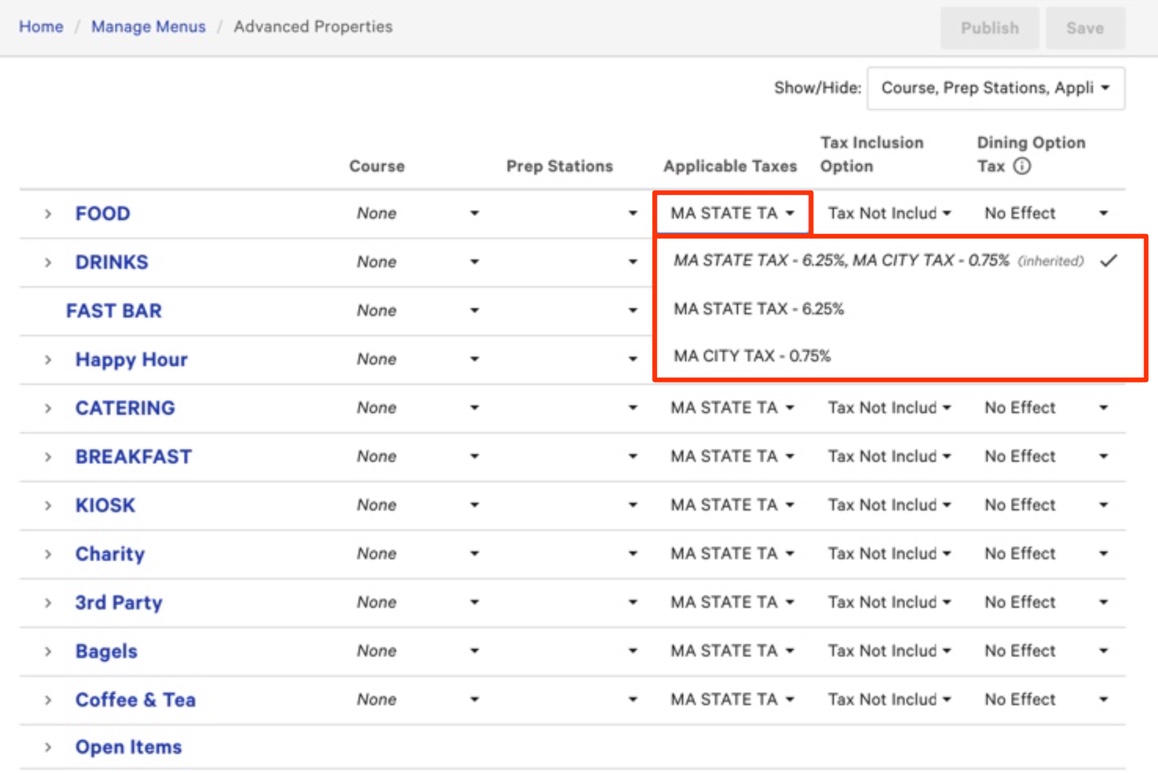Click the Publish button
Image resolution: width=1158 pixels, height=773 pixels.
tap(989, 28)
